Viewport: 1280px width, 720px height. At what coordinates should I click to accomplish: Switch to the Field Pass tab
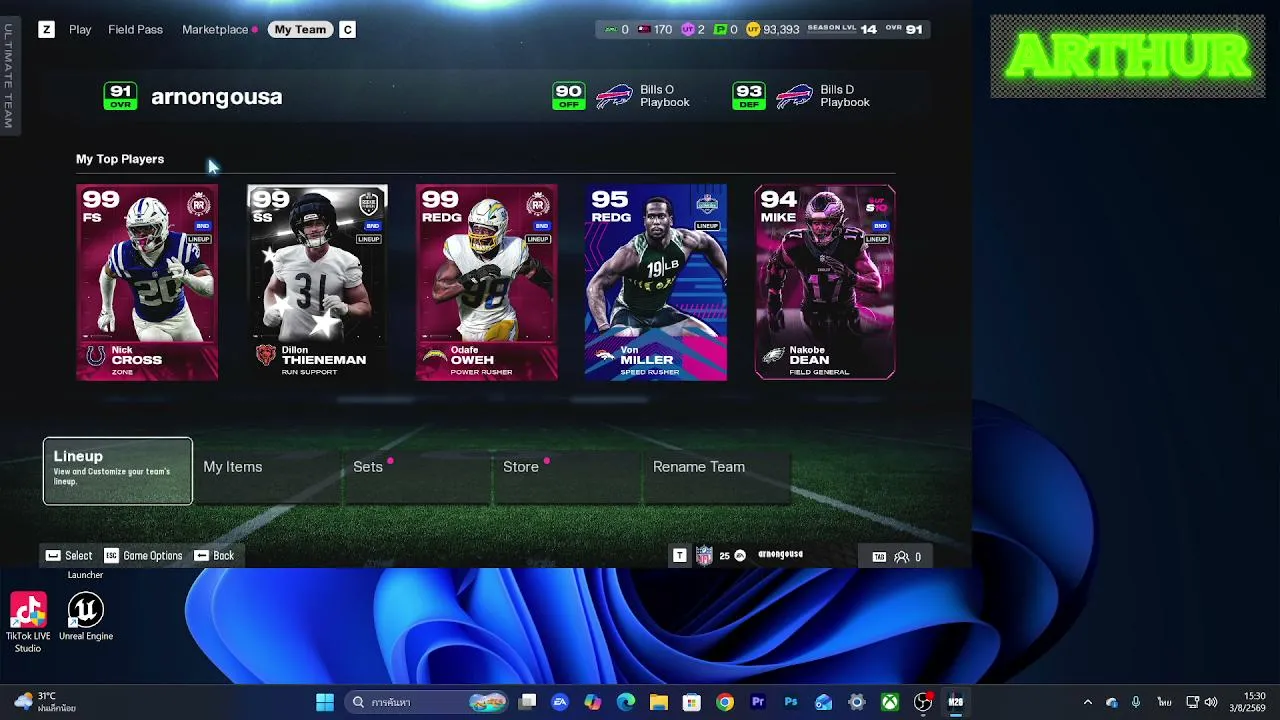click(x=135, y=30)
